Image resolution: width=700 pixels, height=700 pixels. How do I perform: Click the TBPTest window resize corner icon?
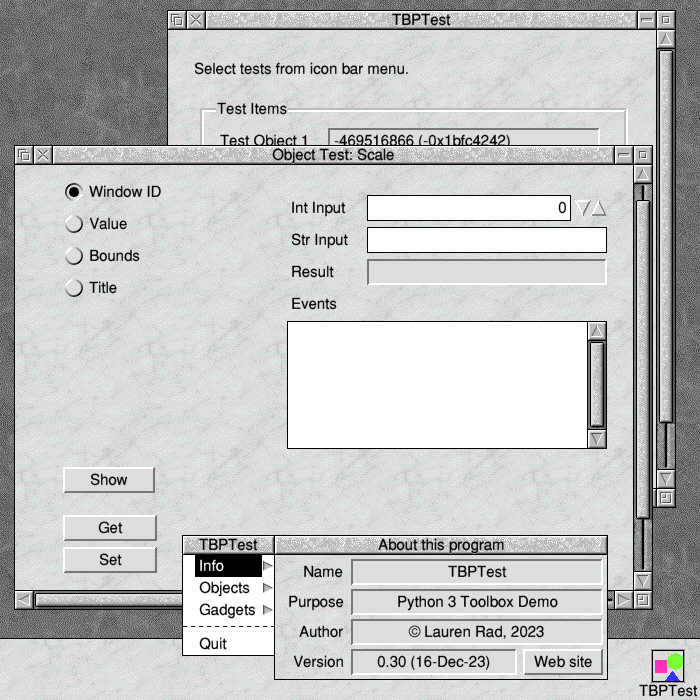click(666, 498)
